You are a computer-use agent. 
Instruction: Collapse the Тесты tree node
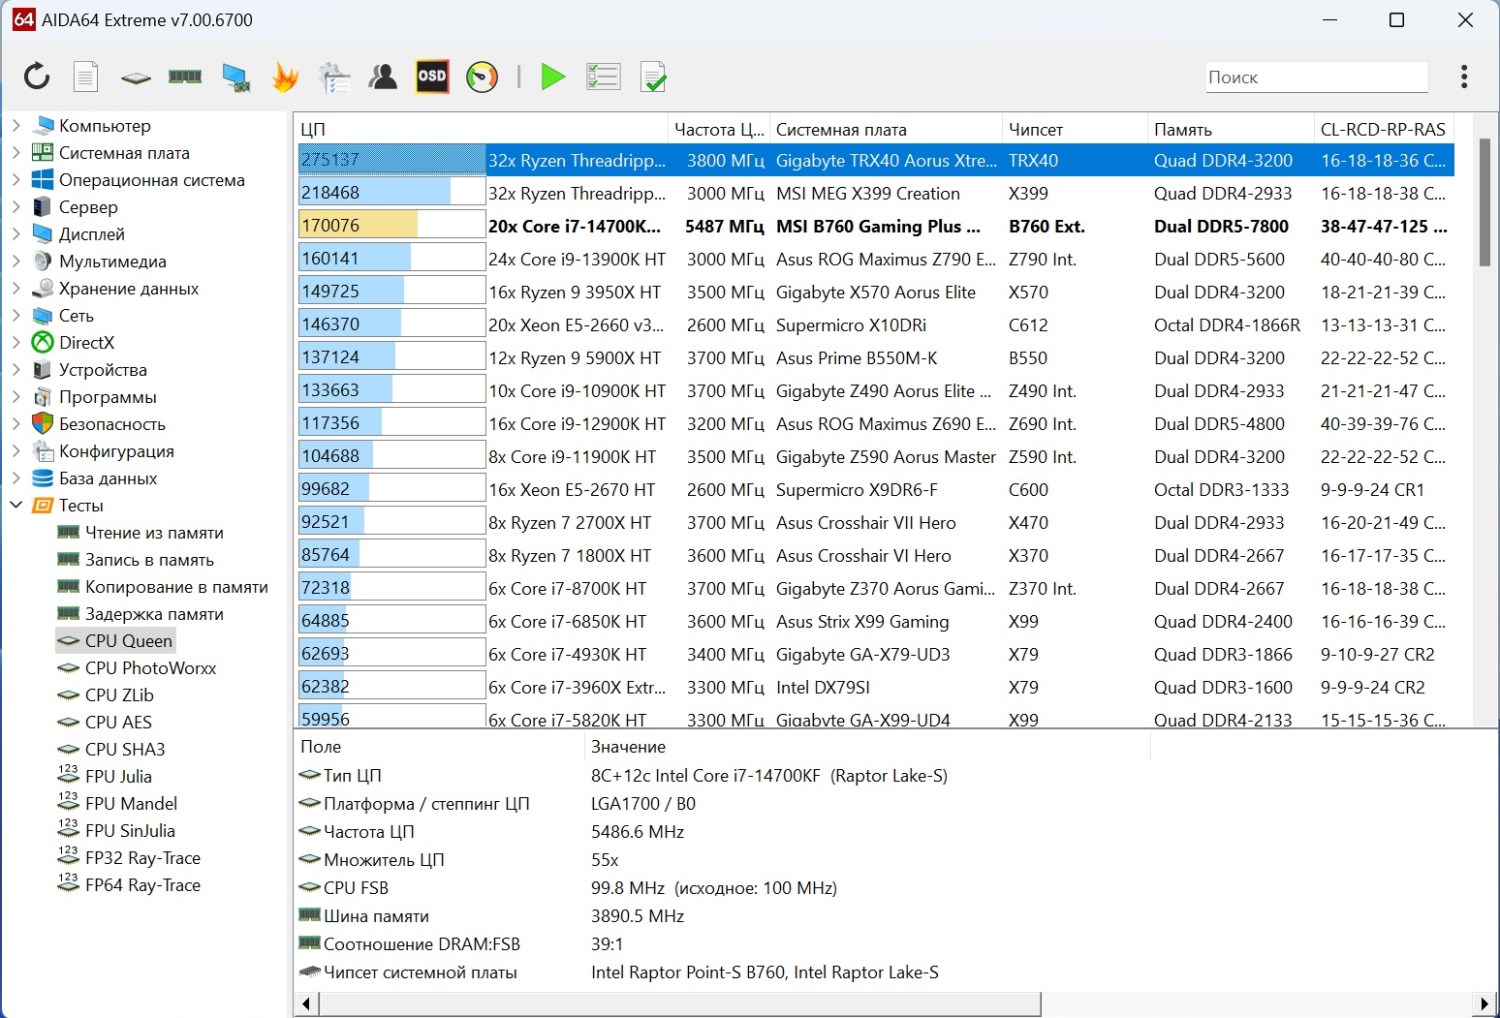[16, 505]
